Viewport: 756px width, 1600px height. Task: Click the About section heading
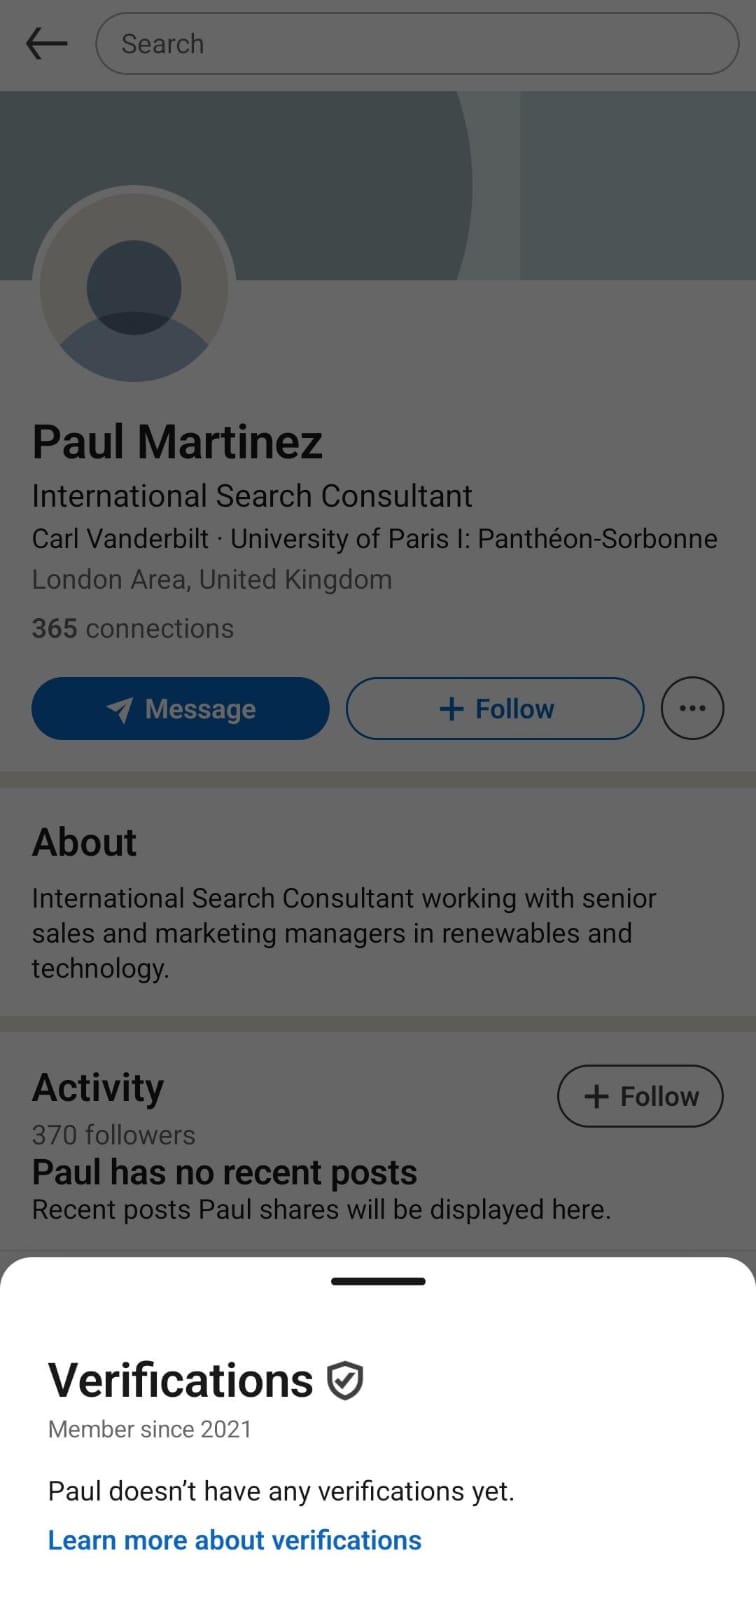pos(85,842)
